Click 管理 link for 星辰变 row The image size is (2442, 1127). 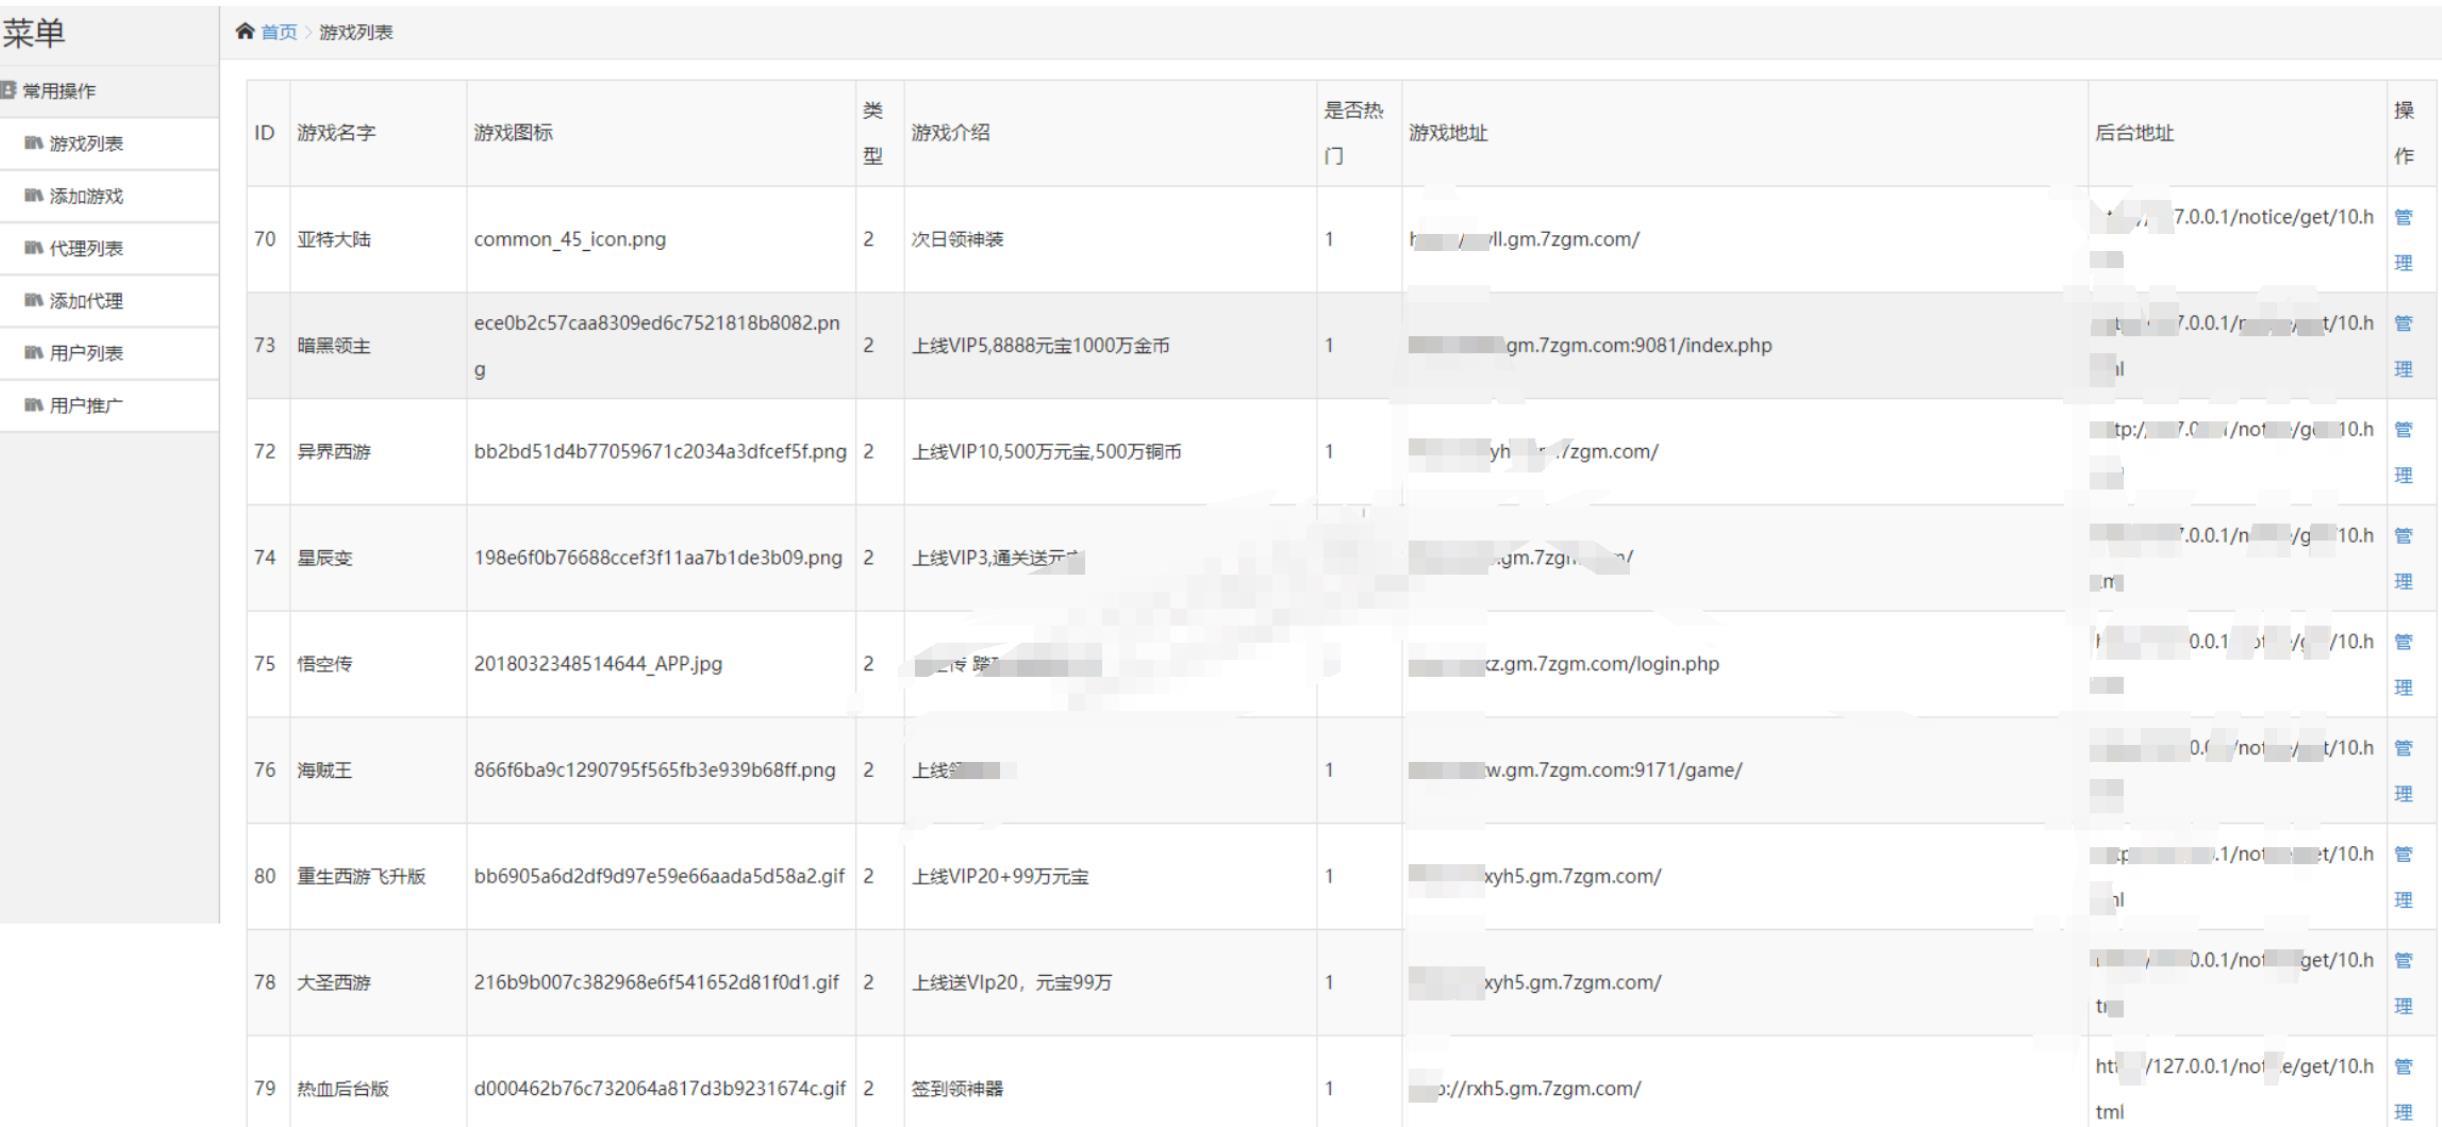tap(2403, 557)
